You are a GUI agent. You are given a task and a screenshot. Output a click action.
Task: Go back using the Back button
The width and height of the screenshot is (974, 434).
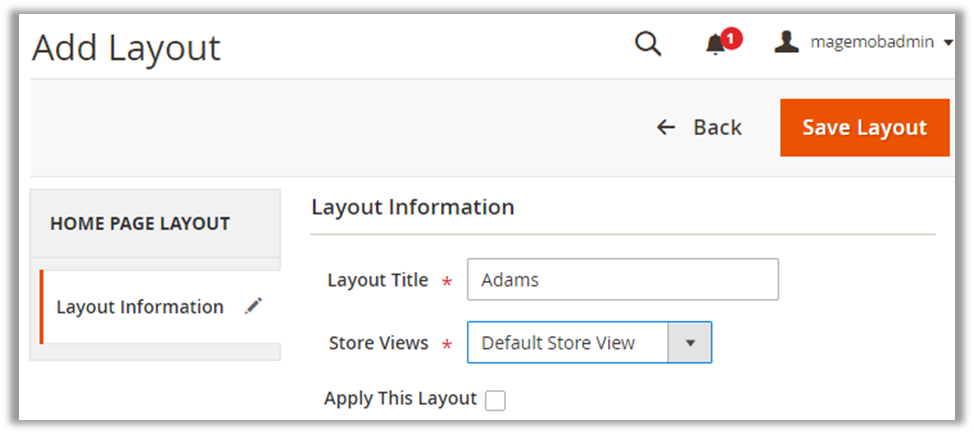pos(700,127)
